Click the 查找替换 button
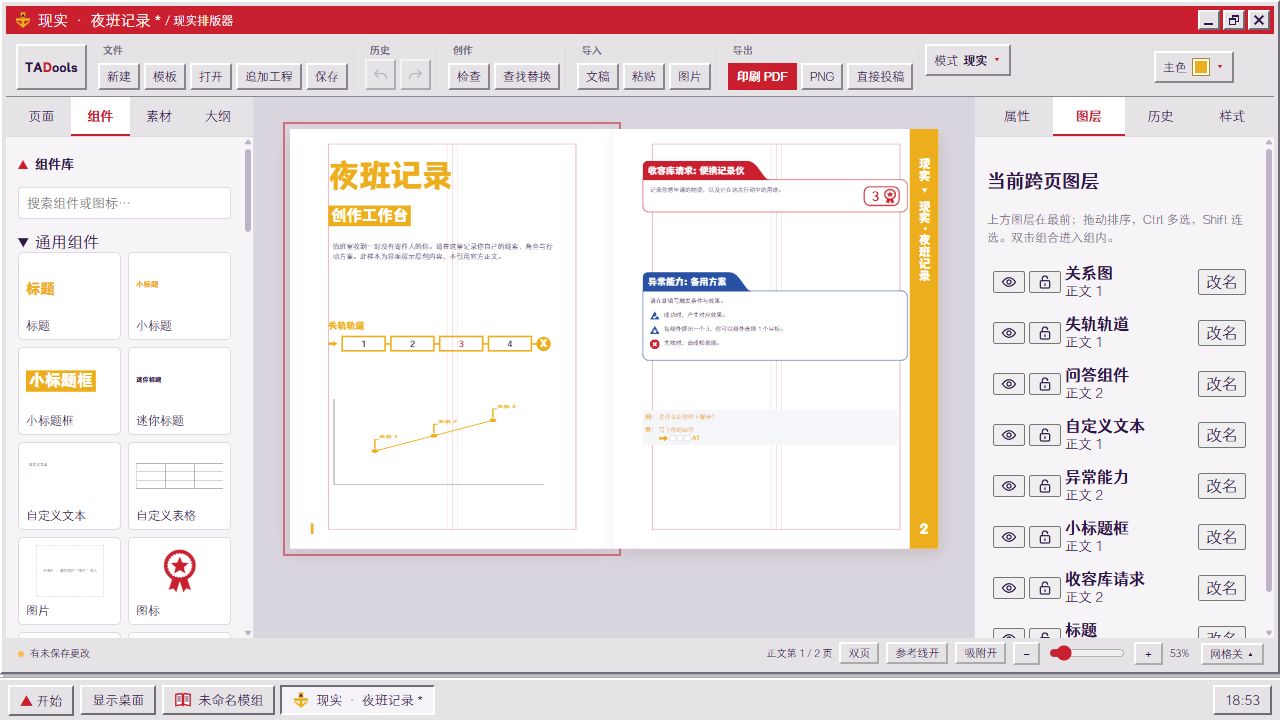The width and height of the screenshot is (1280, 720). point(527,76)
